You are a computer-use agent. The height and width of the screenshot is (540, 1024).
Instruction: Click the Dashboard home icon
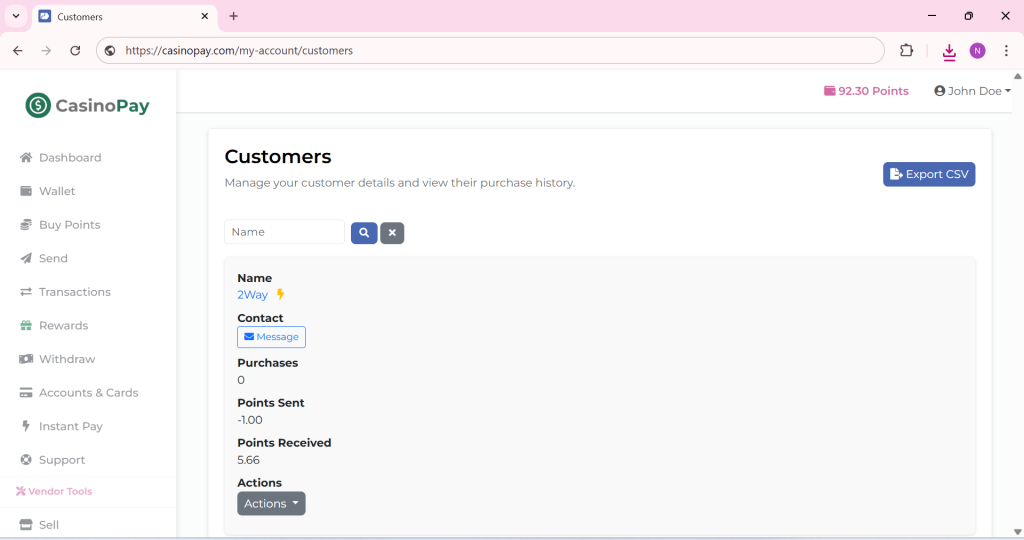pyautogui.click(x=26, y=157)
